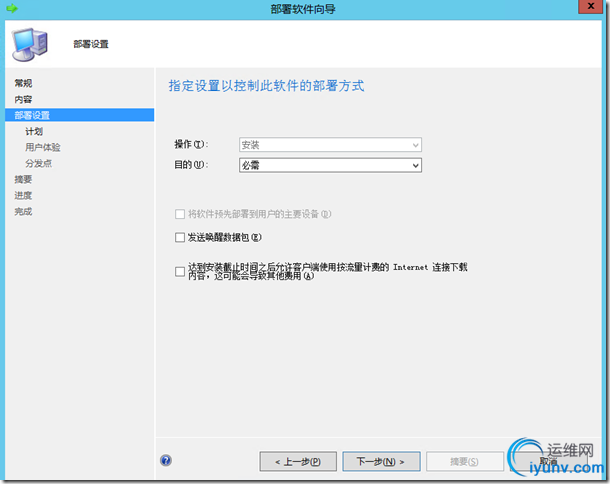Click the 部署设置 header title text
The height and width of the screenshot is (484, 610).
[91, 44]
